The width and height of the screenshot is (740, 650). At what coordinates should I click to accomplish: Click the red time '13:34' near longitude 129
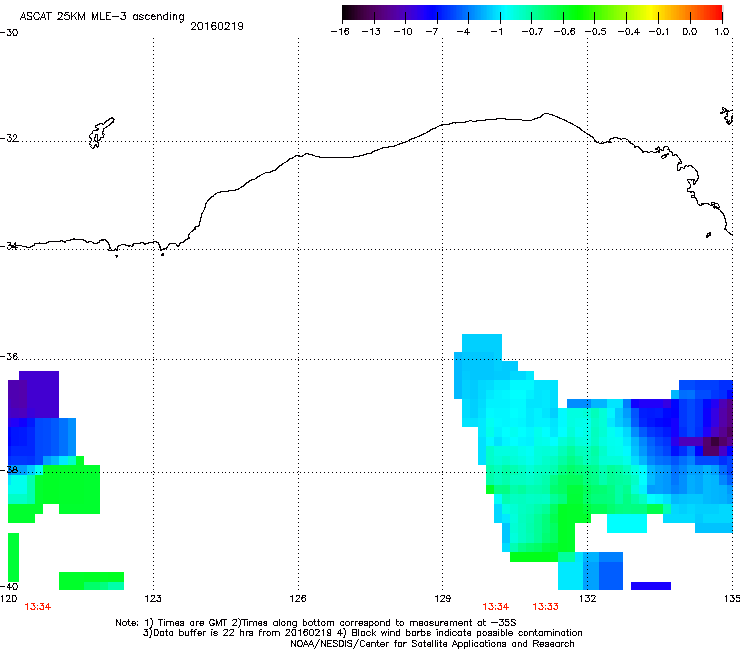[x=496, y=607]
